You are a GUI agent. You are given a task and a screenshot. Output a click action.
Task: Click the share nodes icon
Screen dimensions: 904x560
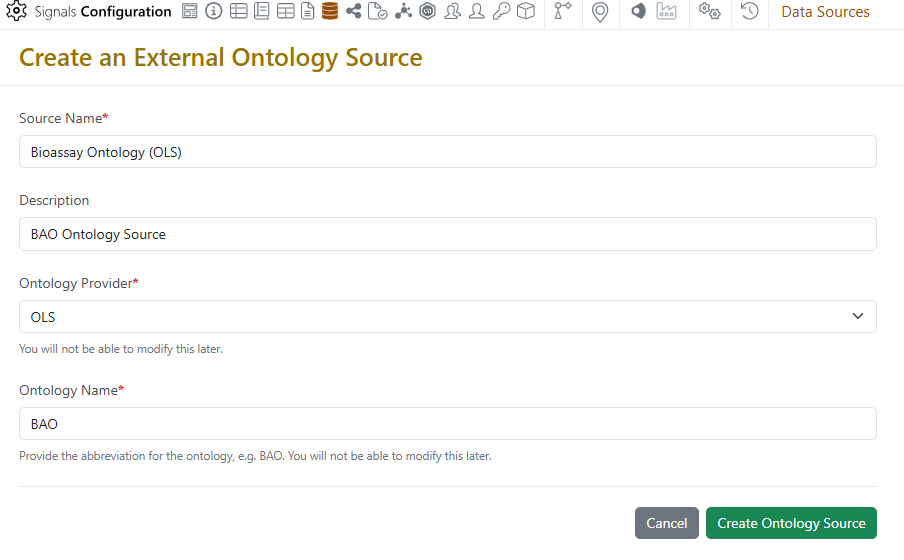tap(354, 12)
